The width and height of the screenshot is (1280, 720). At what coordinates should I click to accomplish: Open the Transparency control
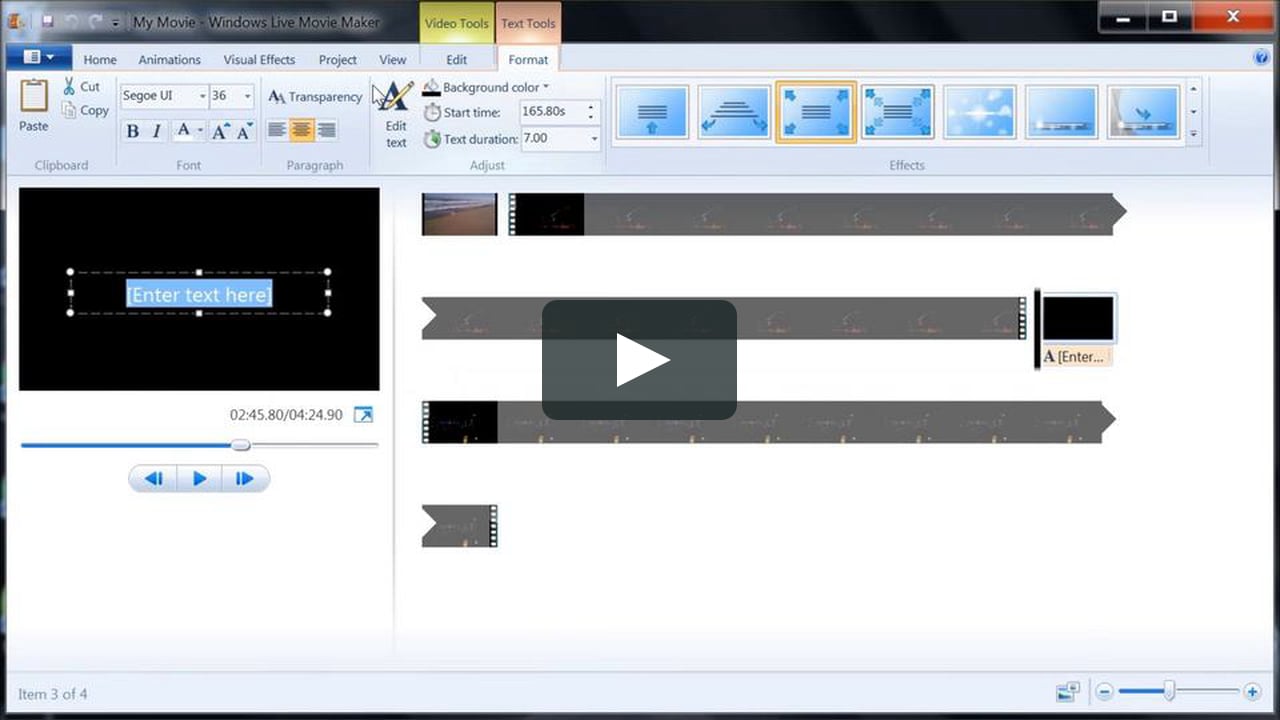coord(315,97)
